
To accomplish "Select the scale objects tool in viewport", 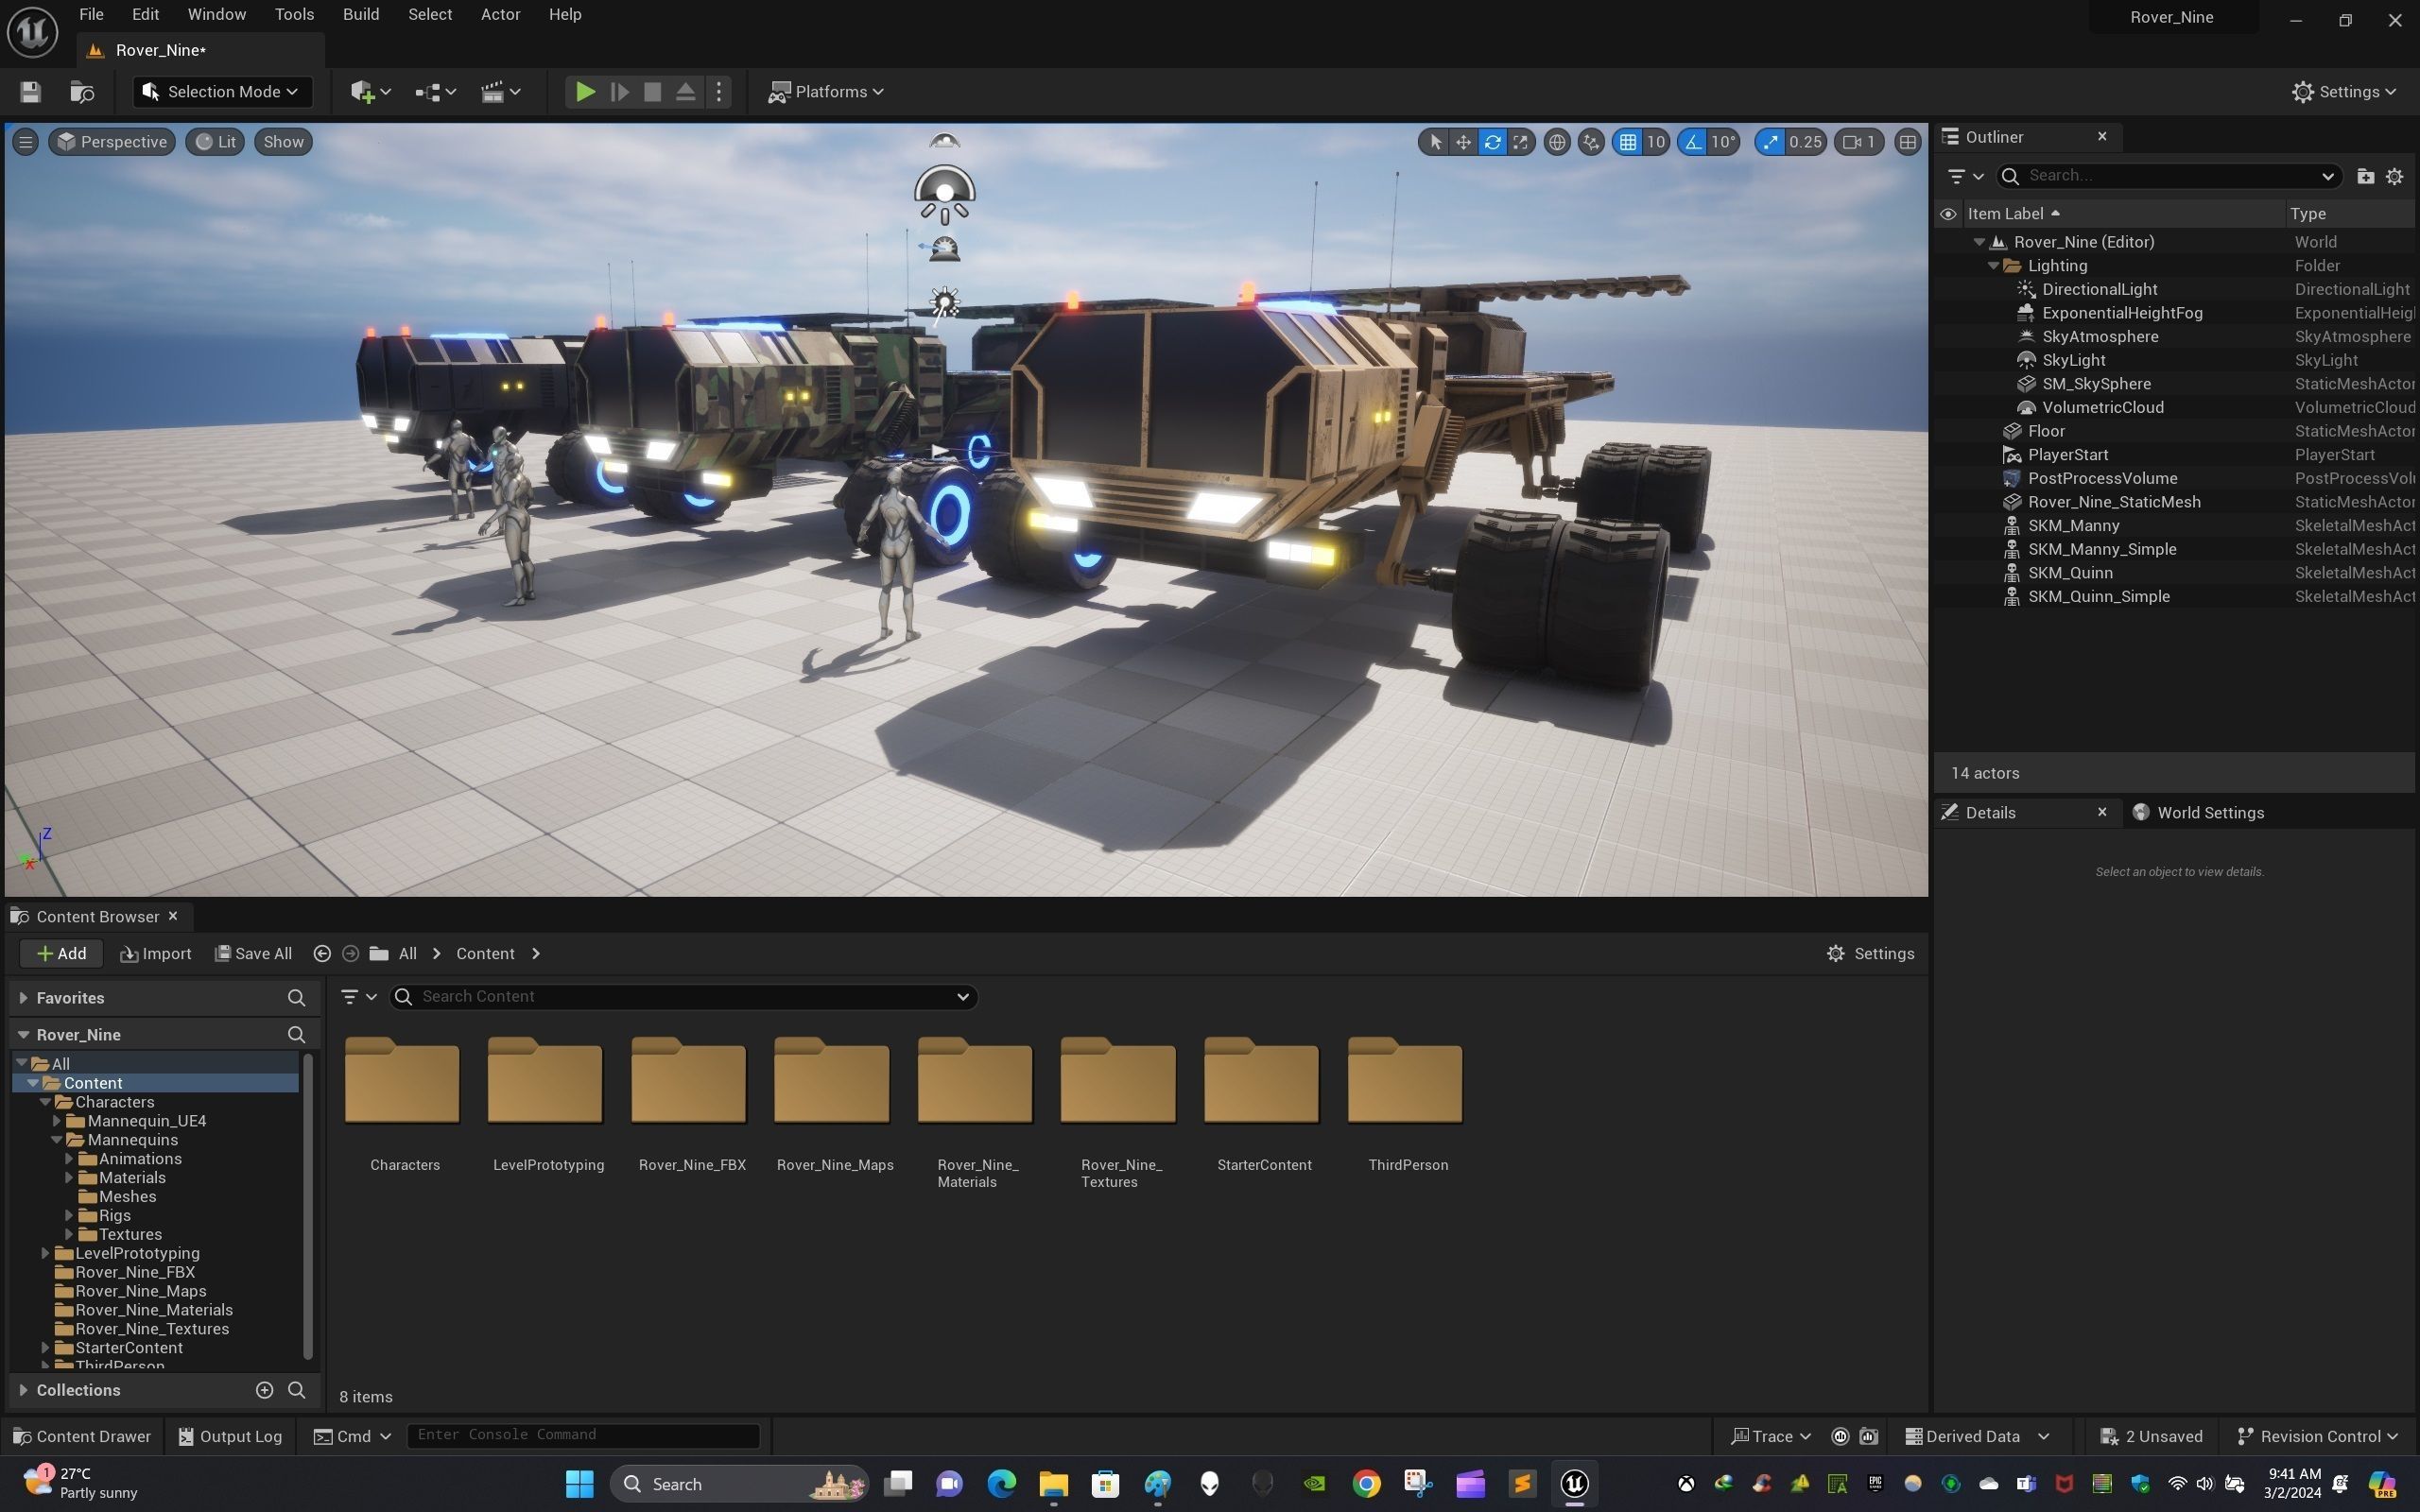I will click(1520, 142).
